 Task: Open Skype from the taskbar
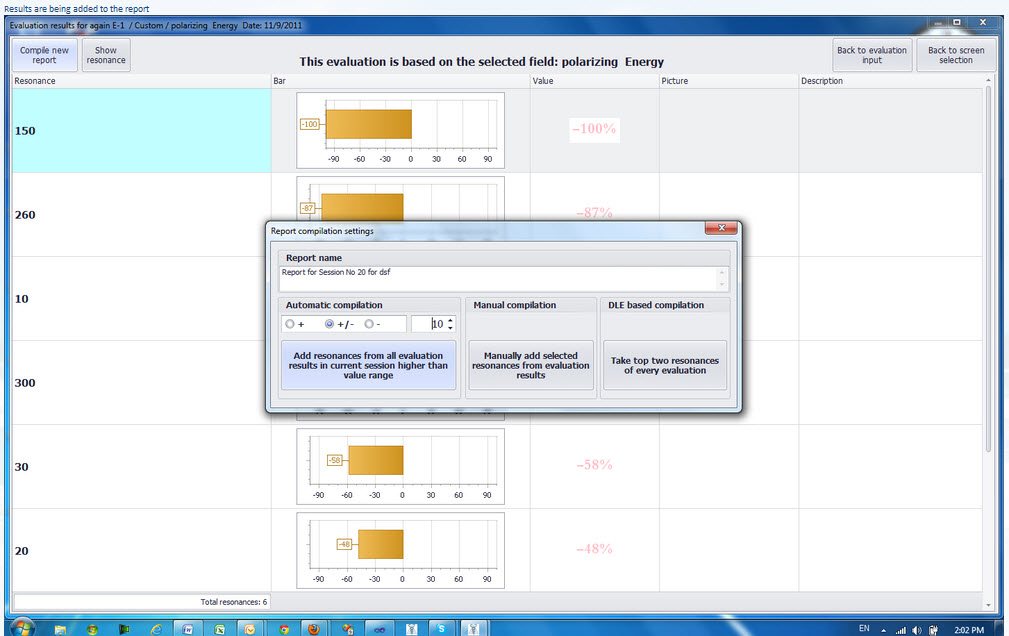[442, 629]
